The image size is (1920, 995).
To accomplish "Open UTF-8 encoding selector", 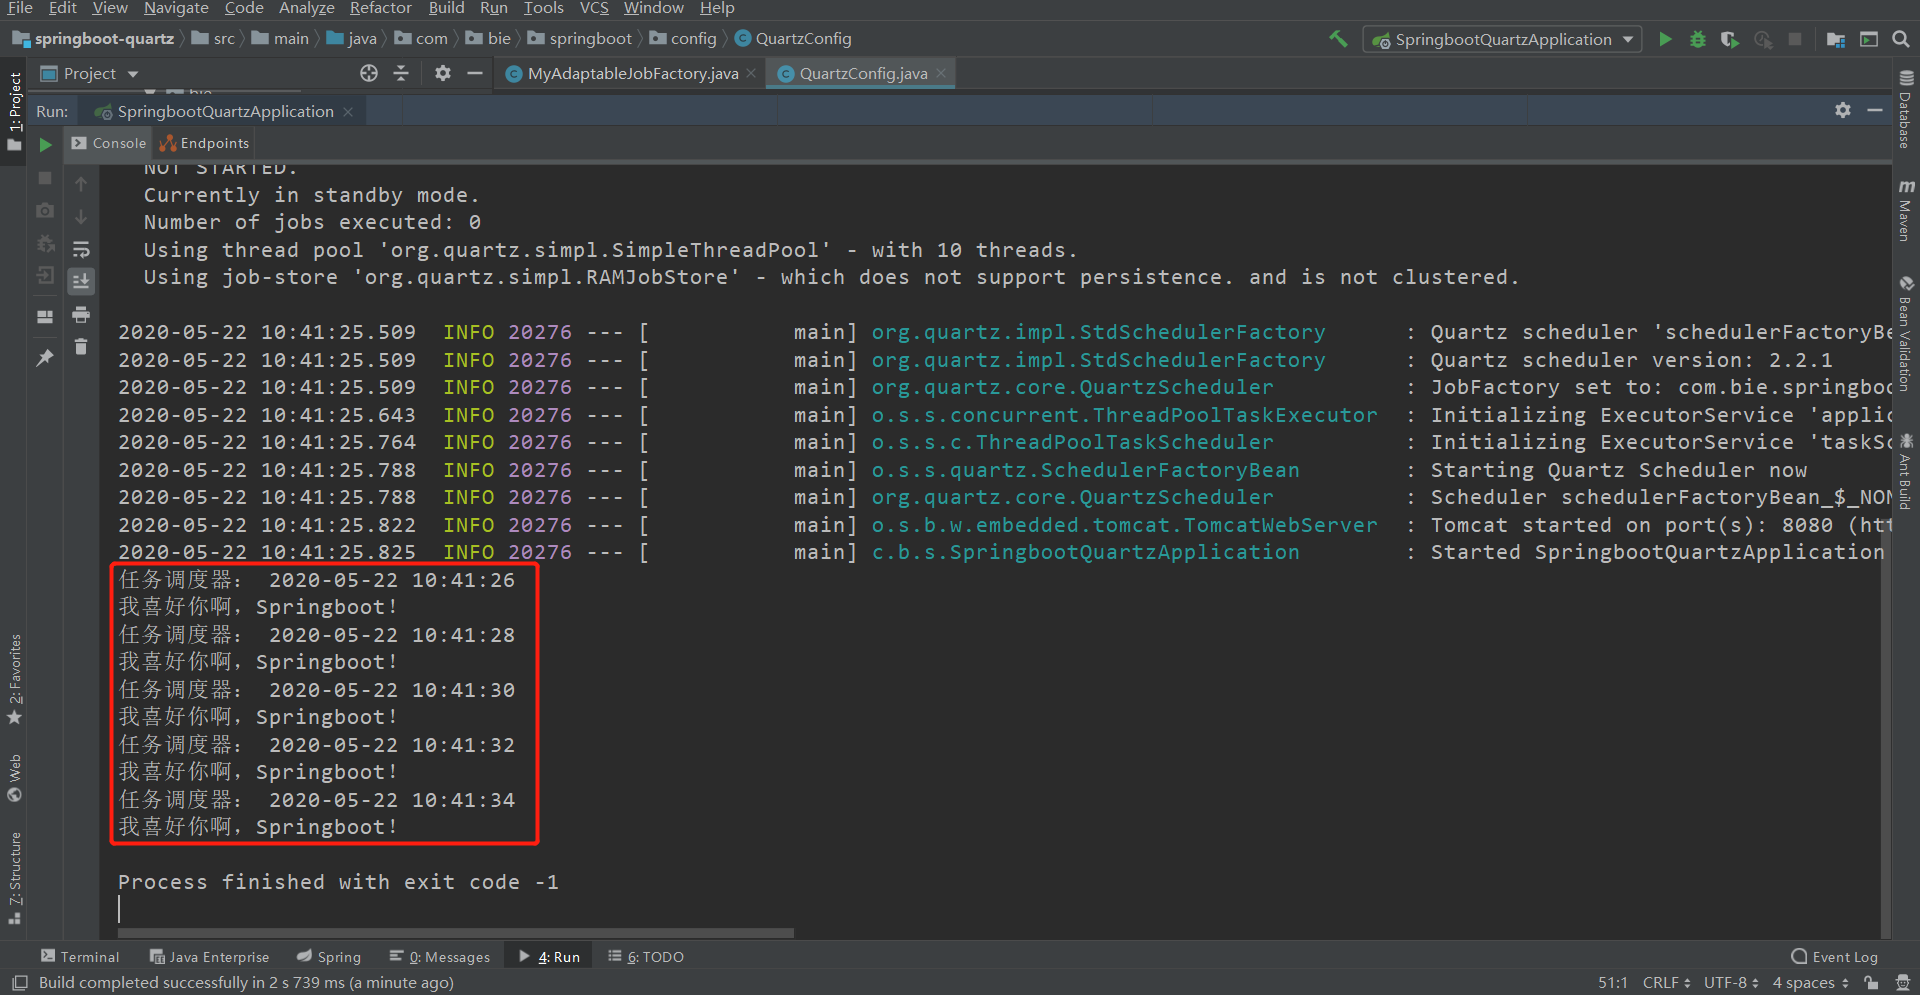I will [1731, 983].
